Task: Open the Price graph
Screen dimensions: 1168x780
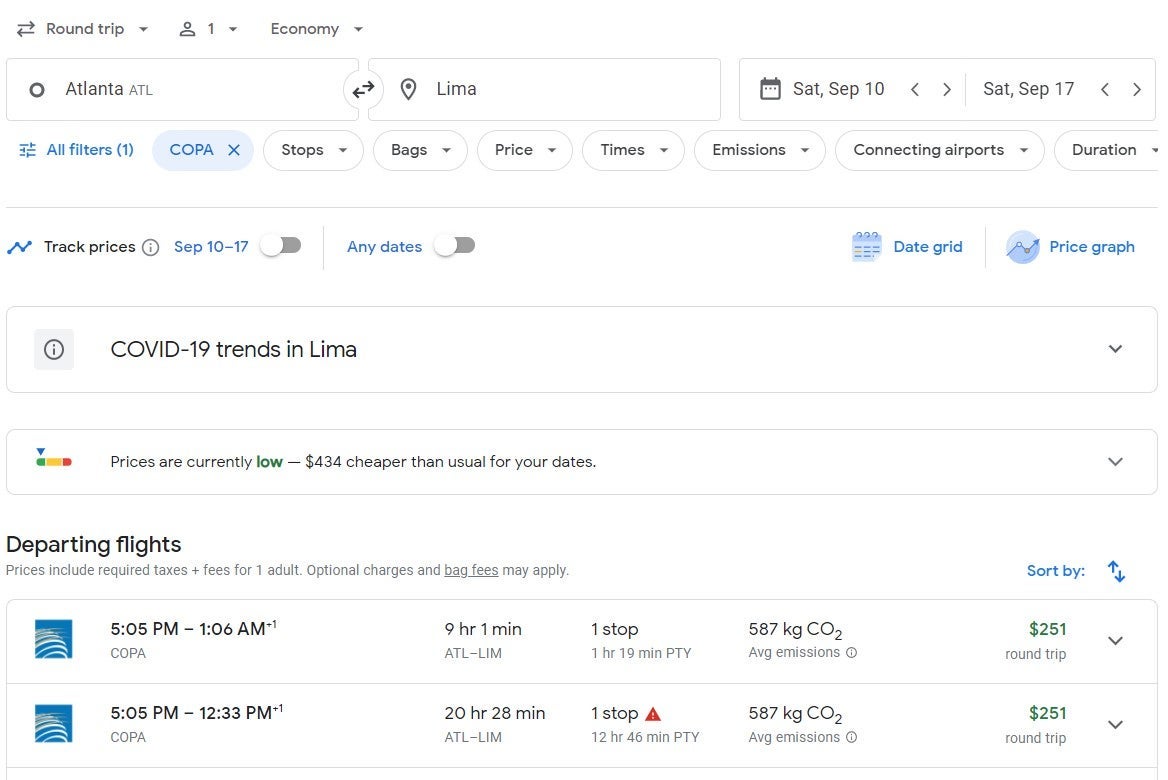Action: point(1071,247)
